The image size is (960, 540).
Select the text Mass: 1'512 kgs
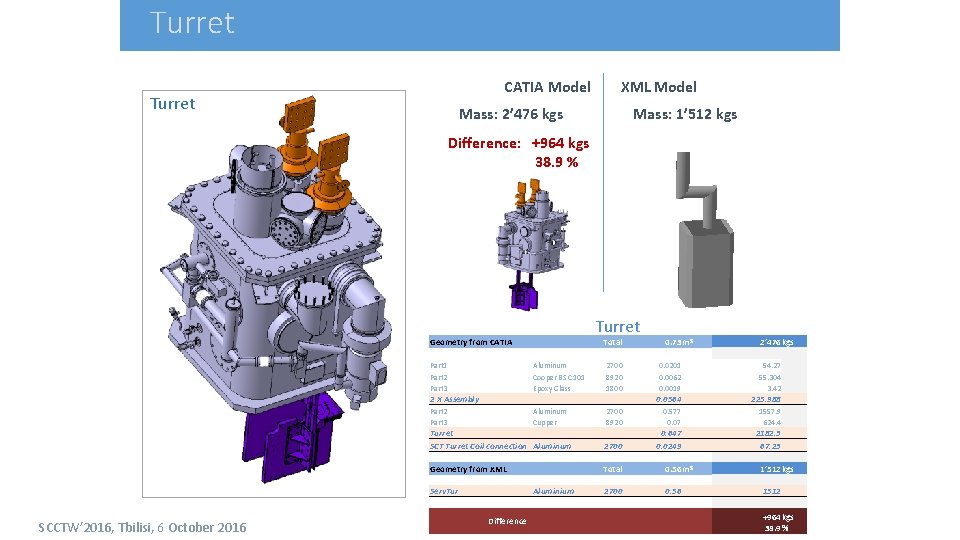[x=684, y=114]
